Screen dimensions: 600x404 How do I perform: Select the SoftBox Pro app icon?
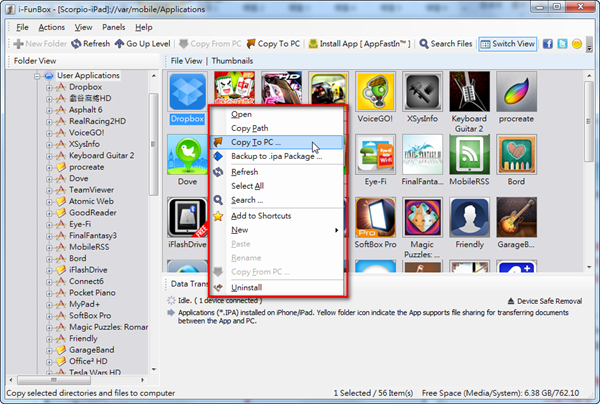click(x=375, y=217)
